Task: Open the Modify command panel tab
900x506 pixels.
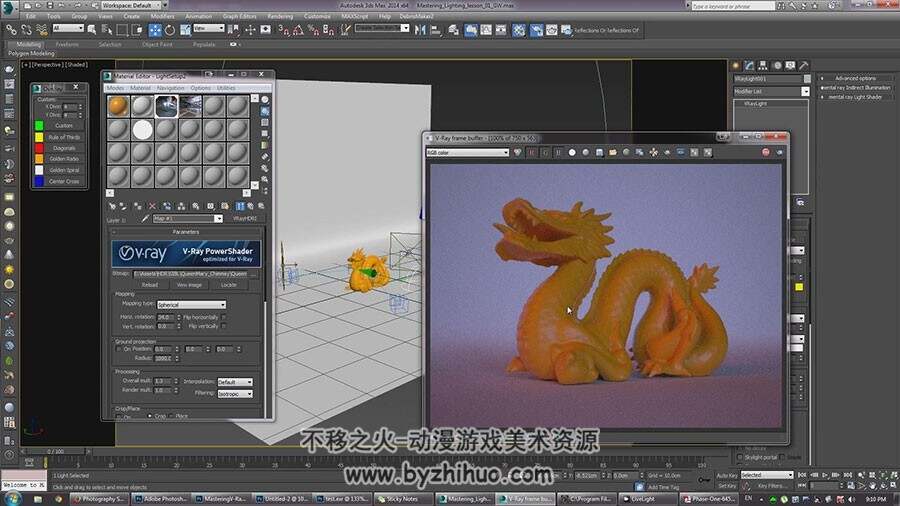Action: point(749,65)
